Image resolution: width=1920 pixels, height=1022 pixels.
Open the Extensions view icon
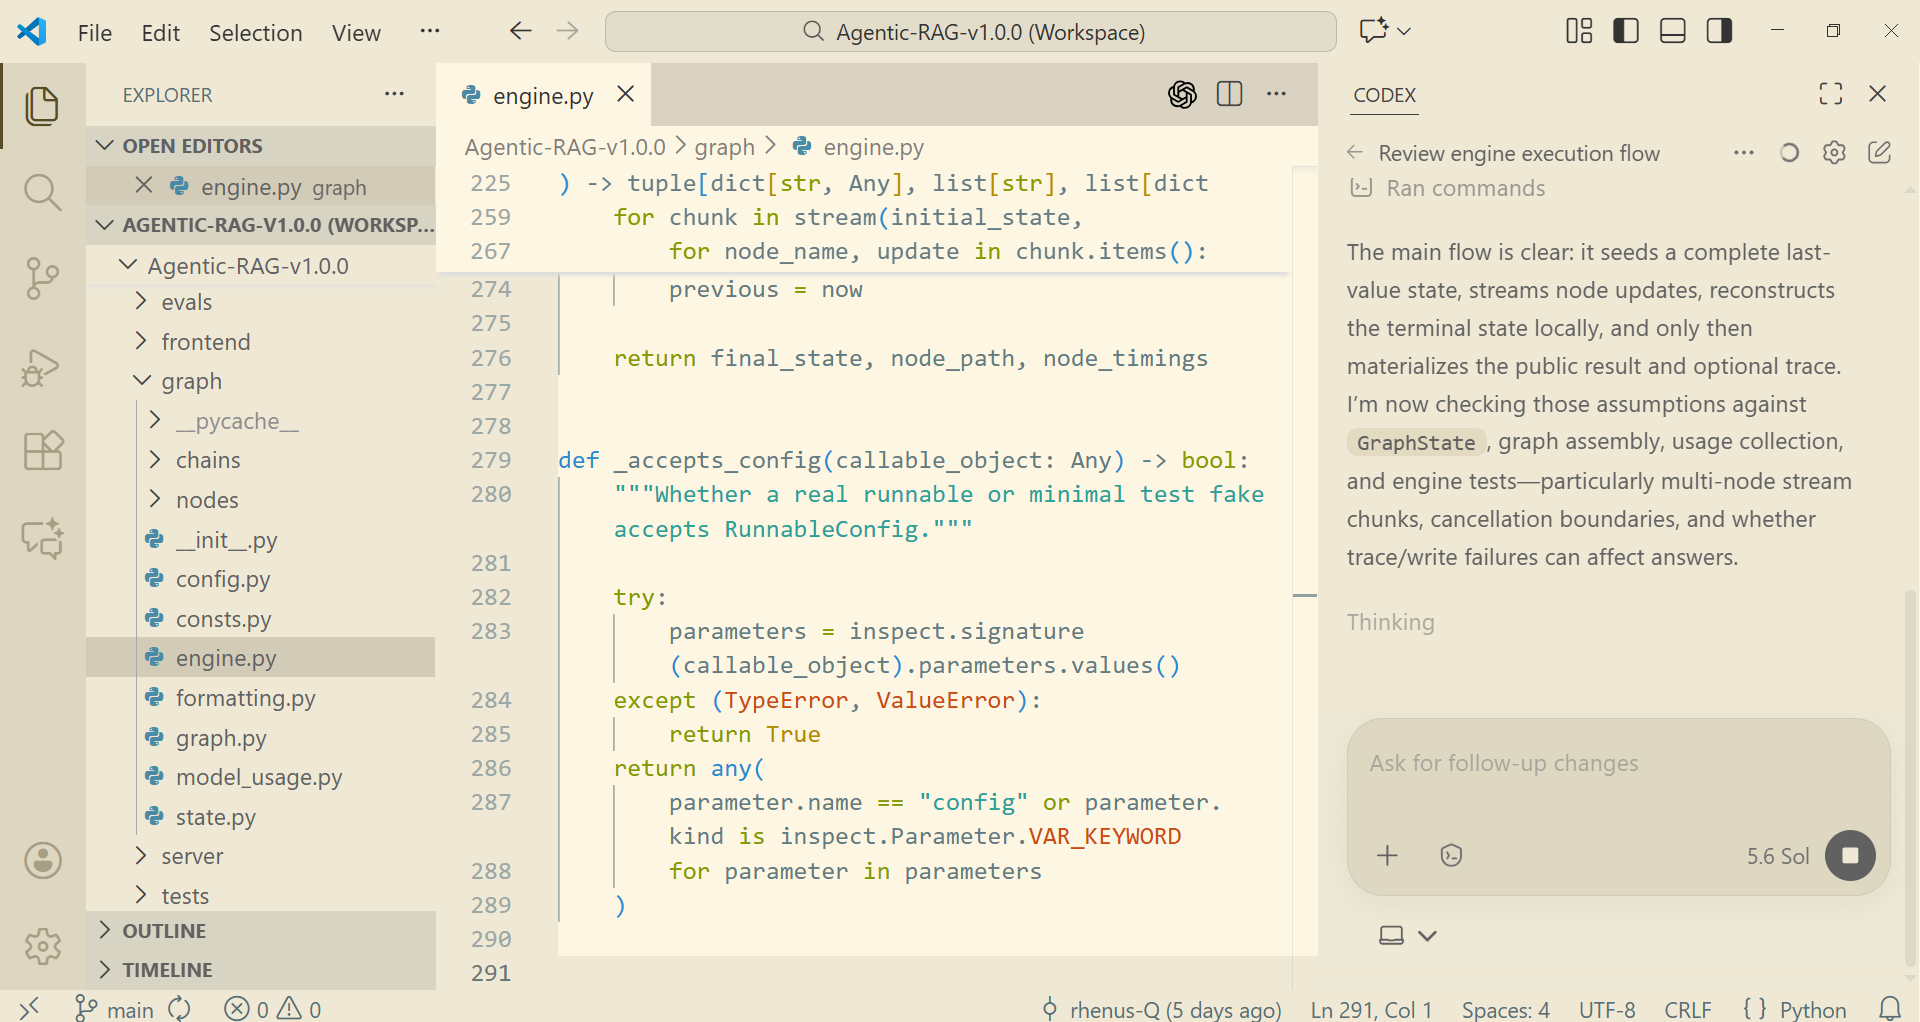(x=42, y=451)
